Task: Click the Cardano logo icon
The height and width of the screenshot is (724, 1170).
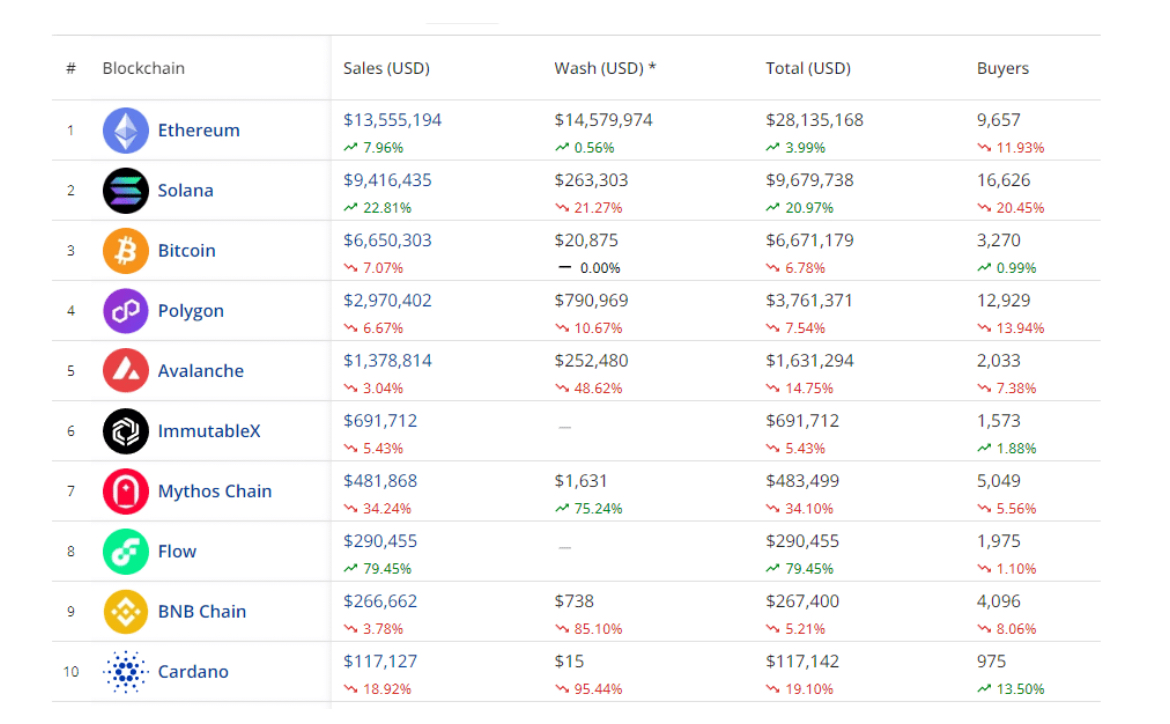Action: tap(125, 672)
